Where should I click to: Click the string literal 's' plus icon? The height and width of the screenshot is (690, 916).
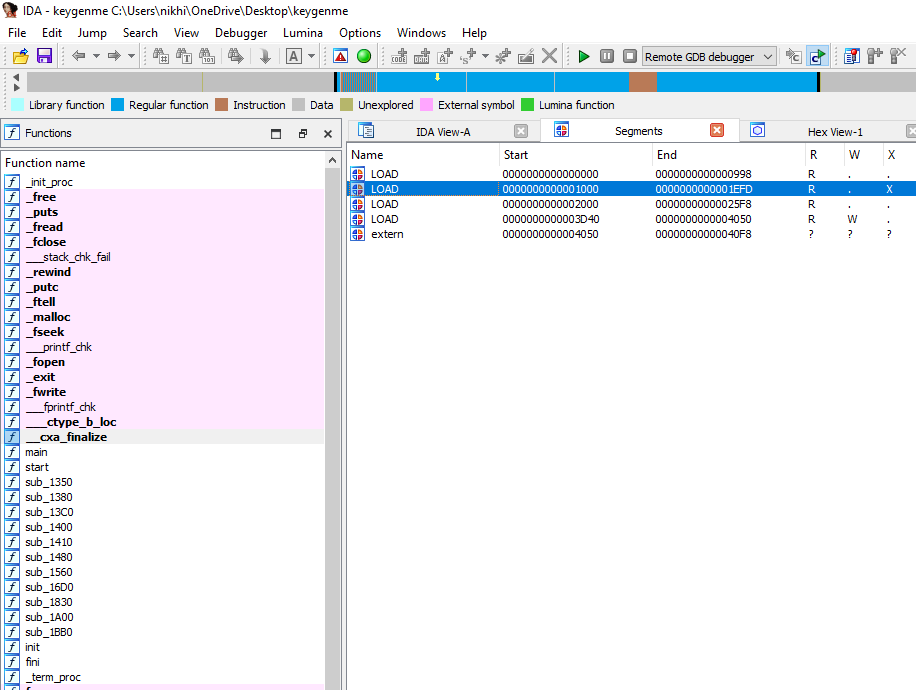468,56
